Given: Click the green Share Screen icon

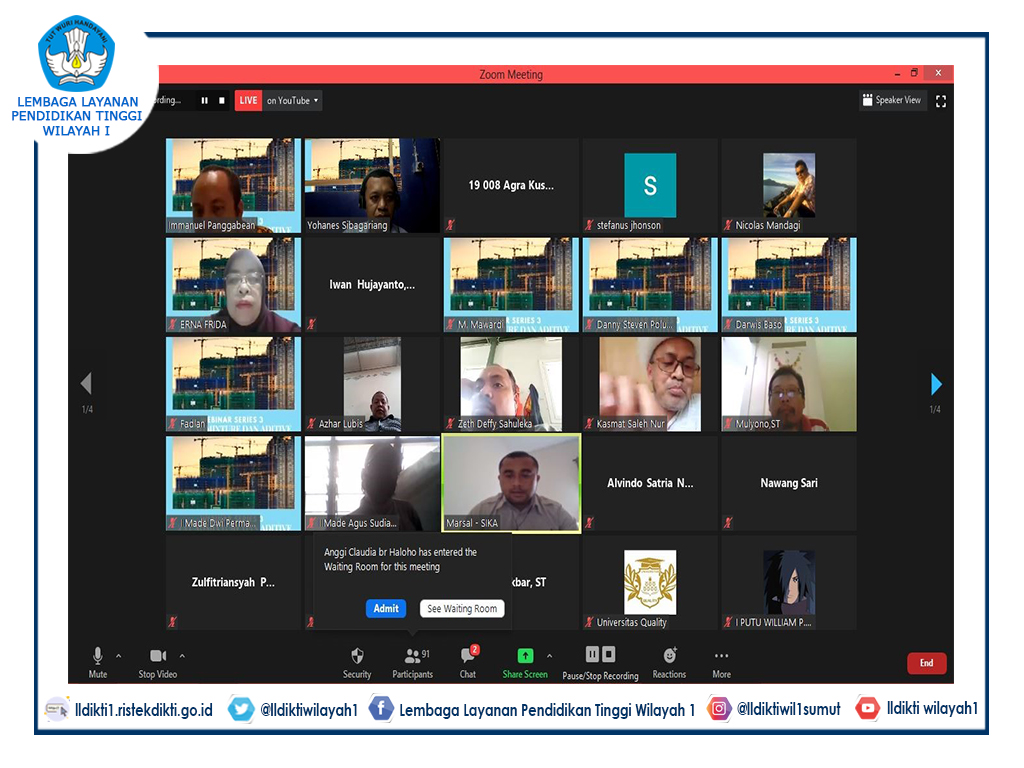Looking at the screenshot, I should click(525, 655).
